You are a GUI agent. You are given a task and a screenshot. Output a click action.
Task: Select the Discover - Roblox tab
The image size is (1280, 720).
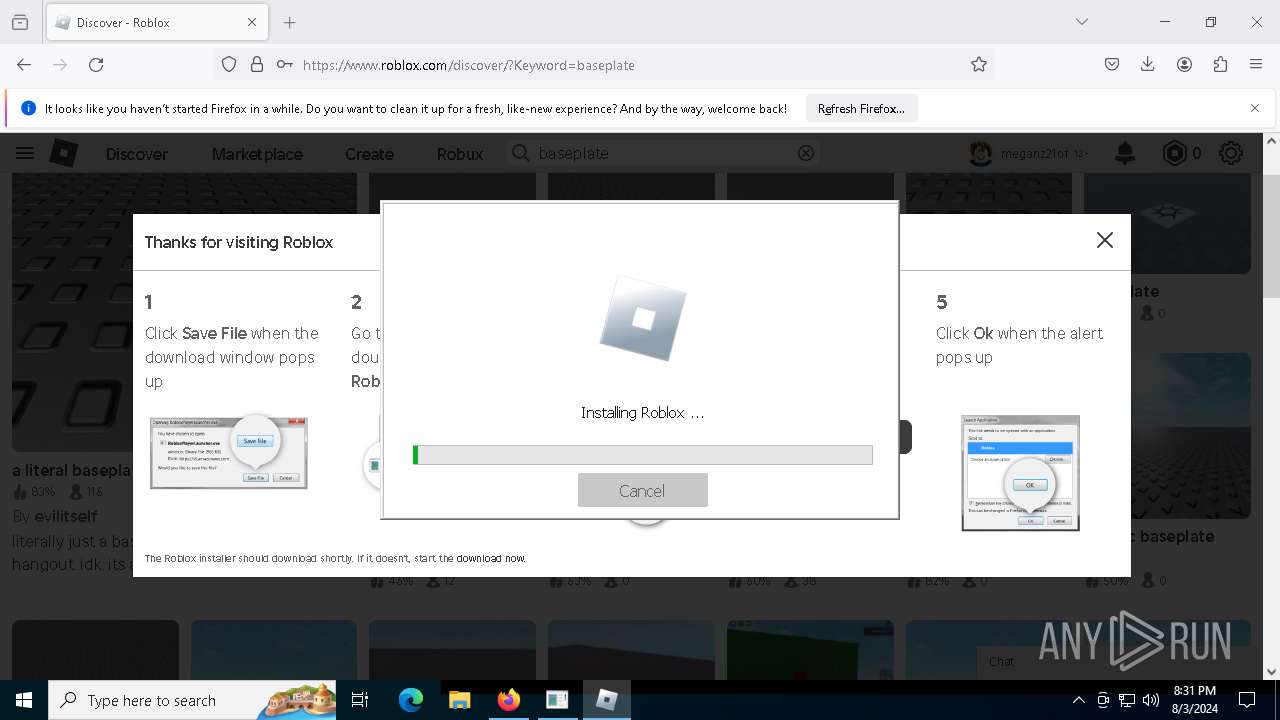click(x=156, y=22)
